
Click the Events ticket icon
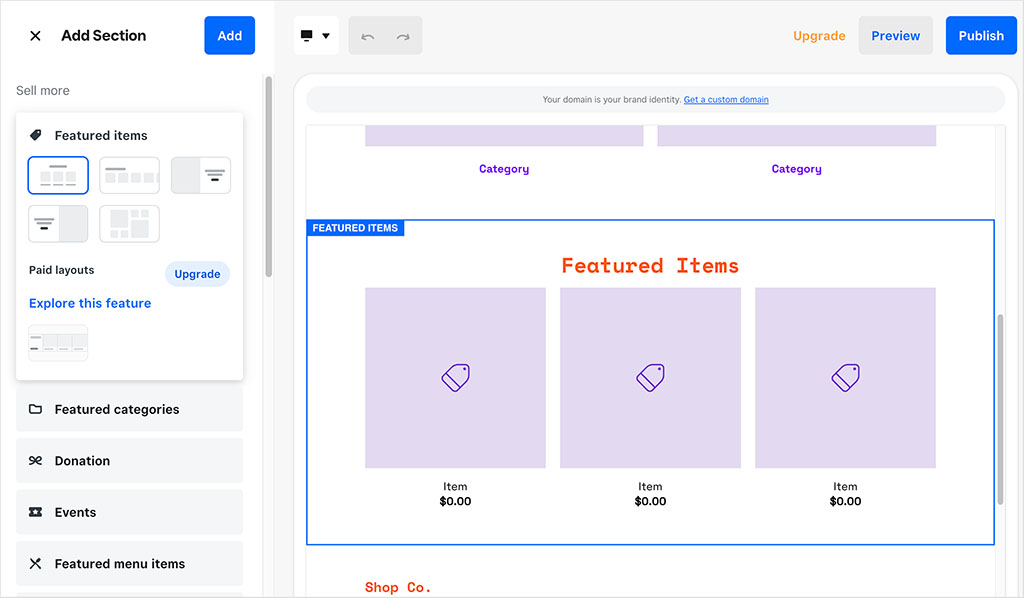coord(35,512)
